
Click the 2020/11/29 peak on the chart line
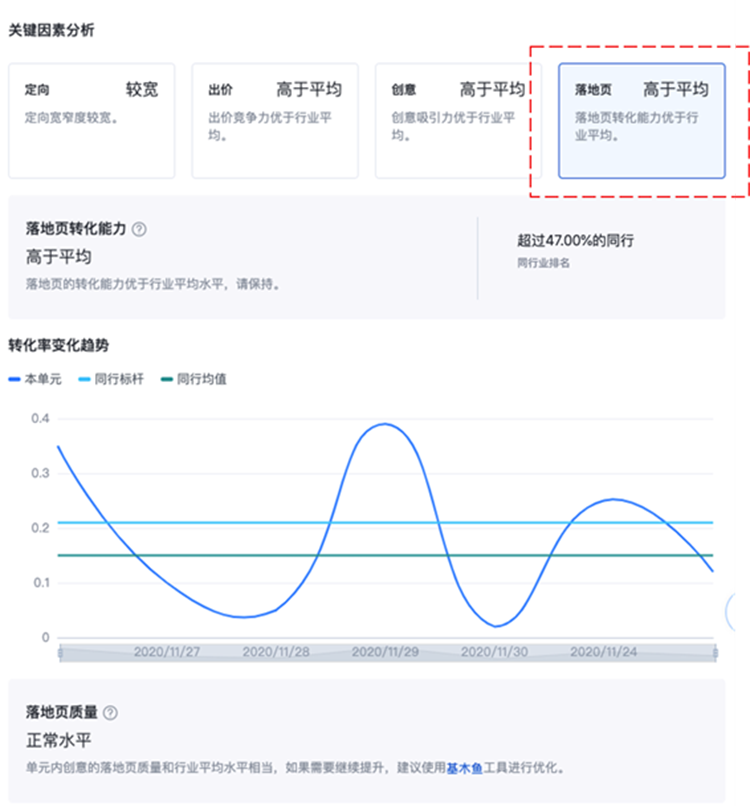click(x=386, y=424)
